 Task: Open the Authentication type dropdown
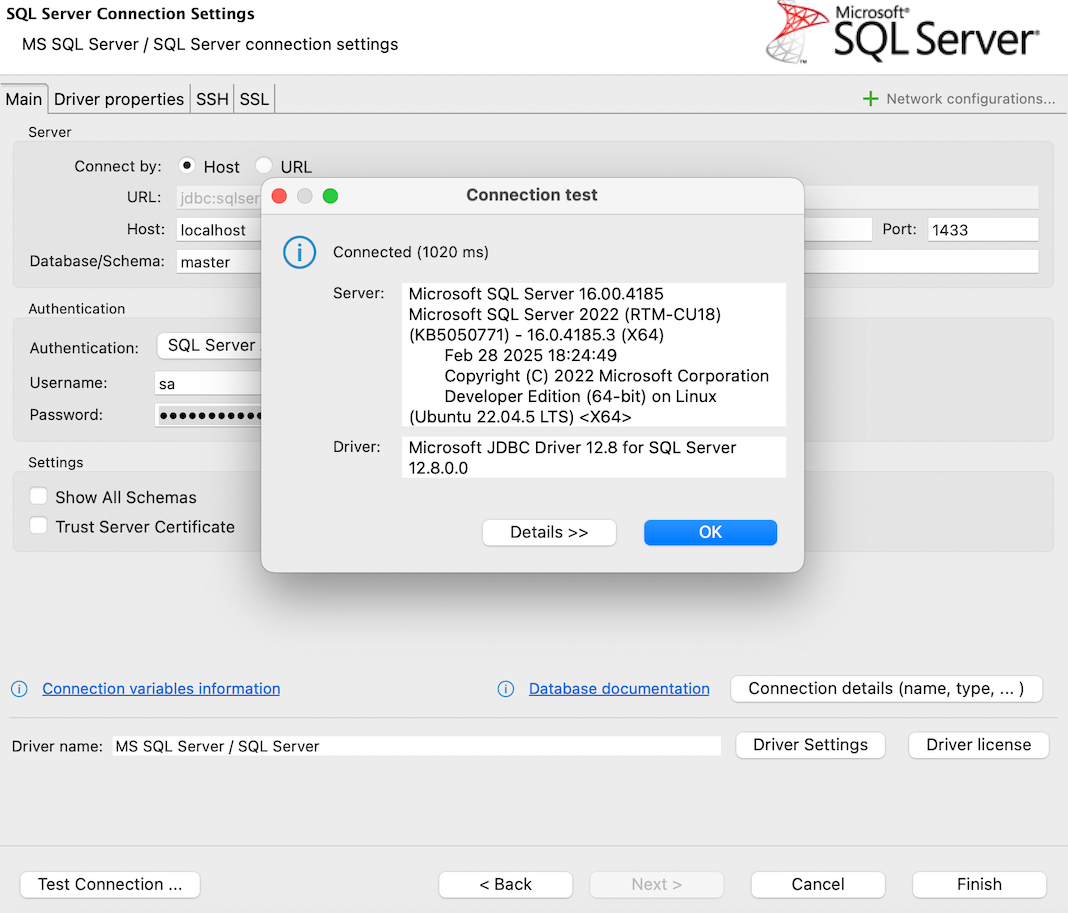(210, 345)
